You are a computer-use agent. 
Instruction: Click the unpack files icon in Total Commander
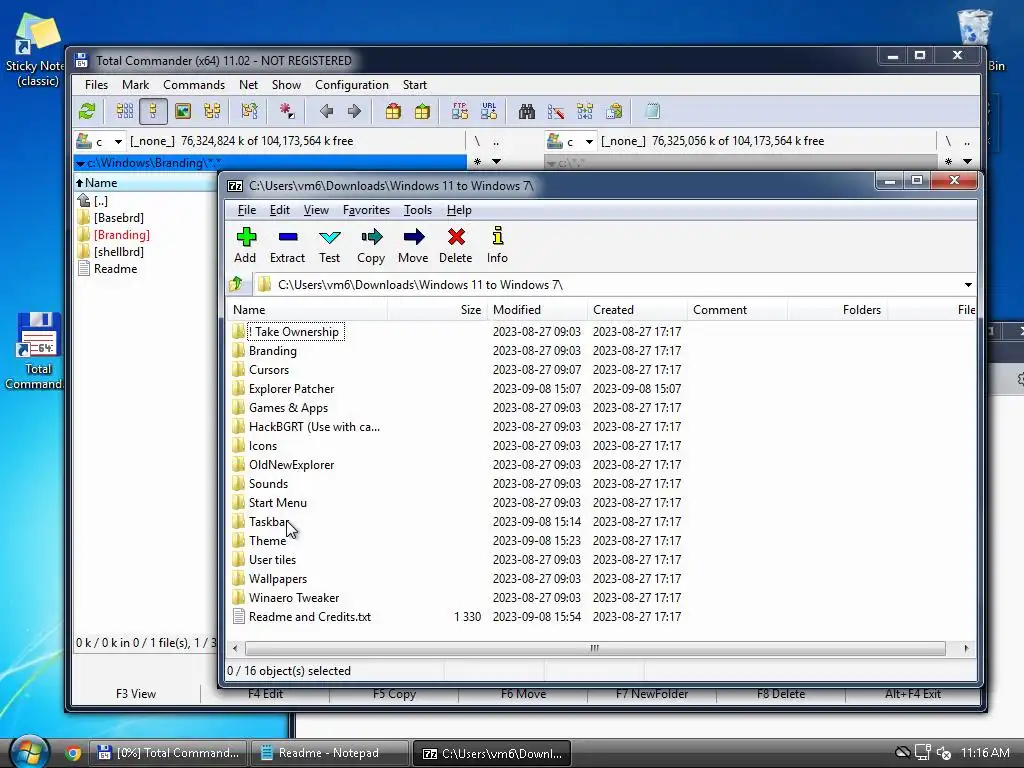(x=422, y=111)
